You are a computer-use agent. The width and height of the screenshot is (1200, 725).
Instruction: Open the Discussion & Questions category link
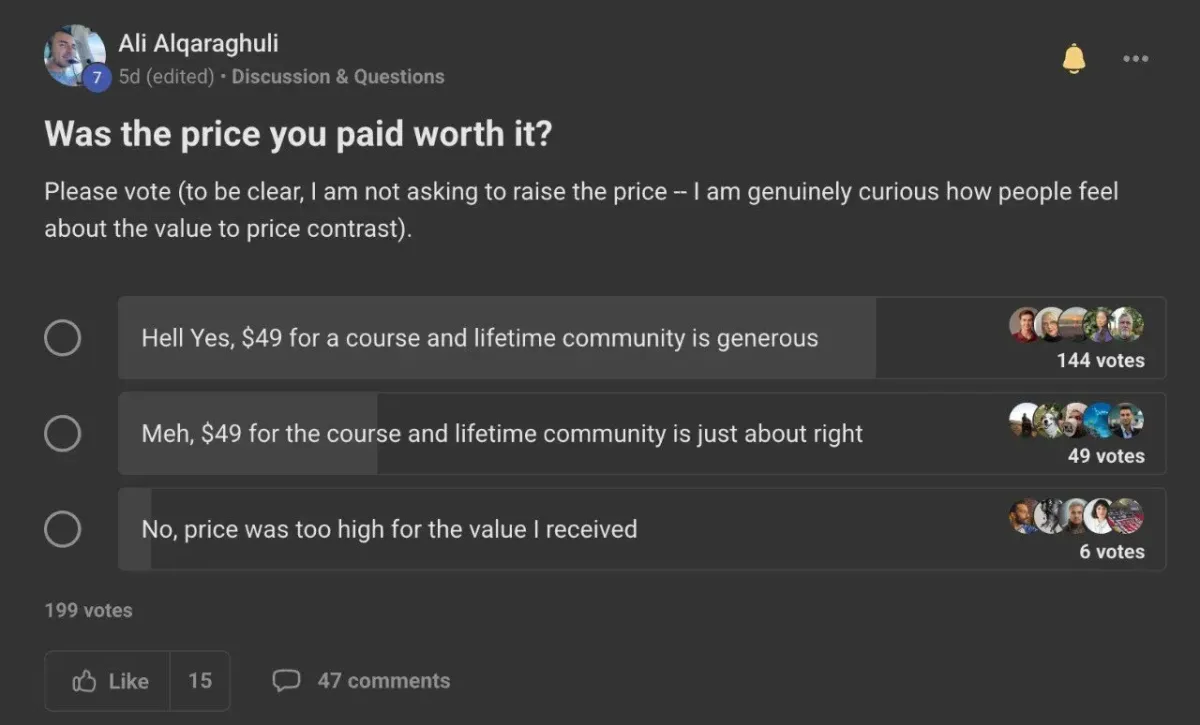[338, 77]
